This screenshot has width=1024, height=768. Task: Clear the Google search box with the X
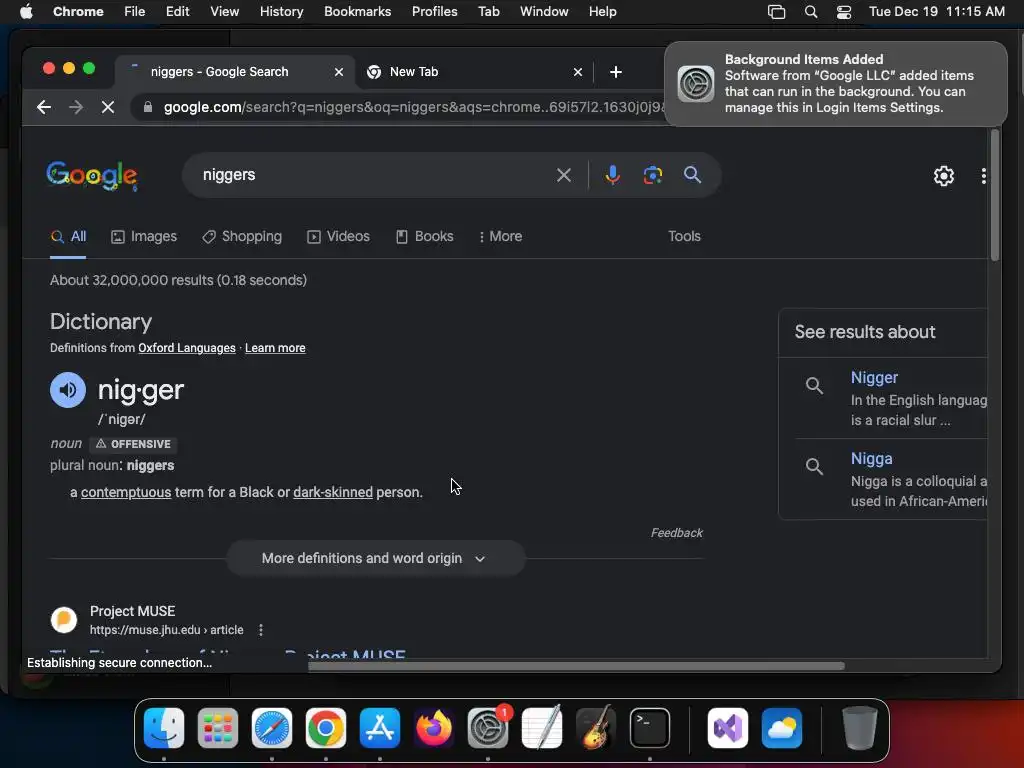[564, 175]
